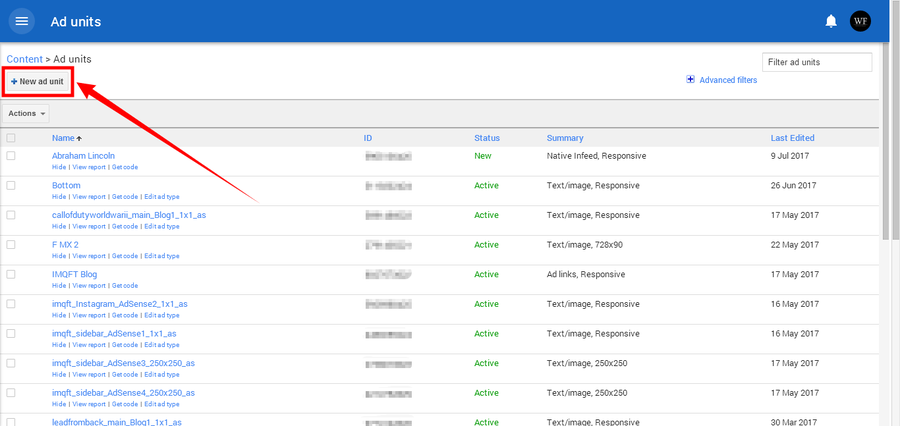
Task: Click the 'Native Infeed, Responsive' summary text
Action: [596, 156]
